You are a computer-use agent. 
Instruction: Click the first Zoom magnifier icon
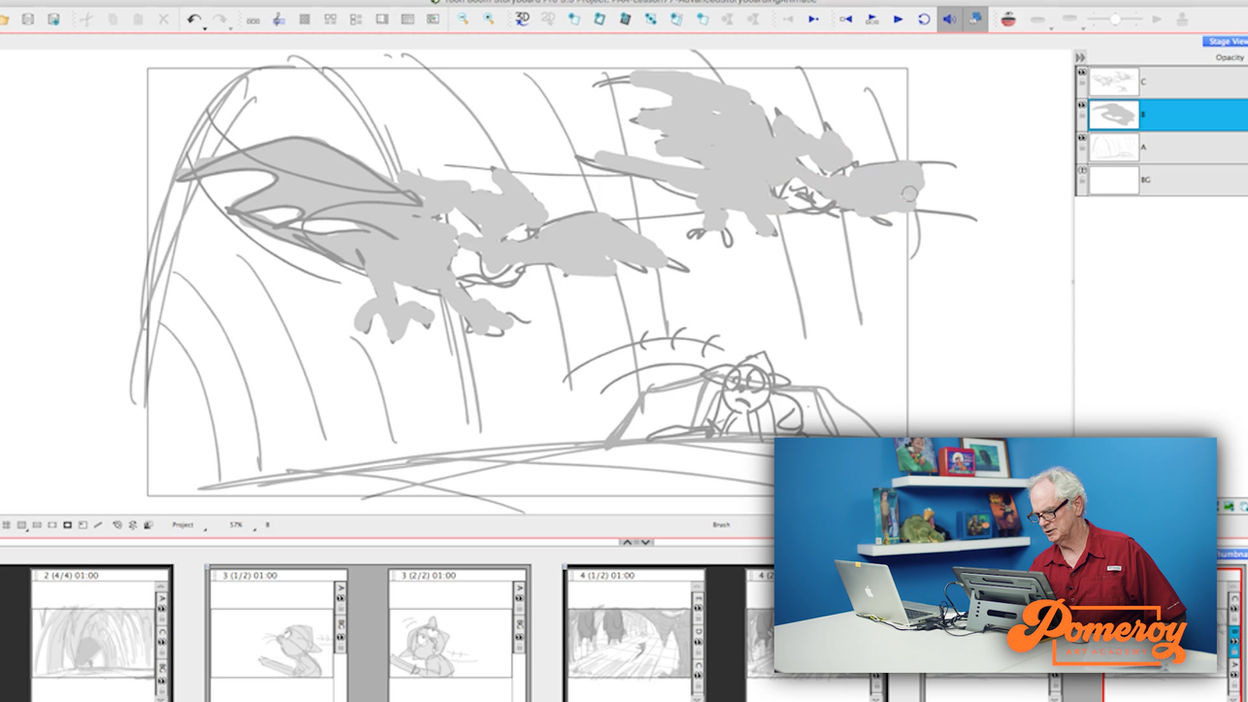click(x=463, y=19)
